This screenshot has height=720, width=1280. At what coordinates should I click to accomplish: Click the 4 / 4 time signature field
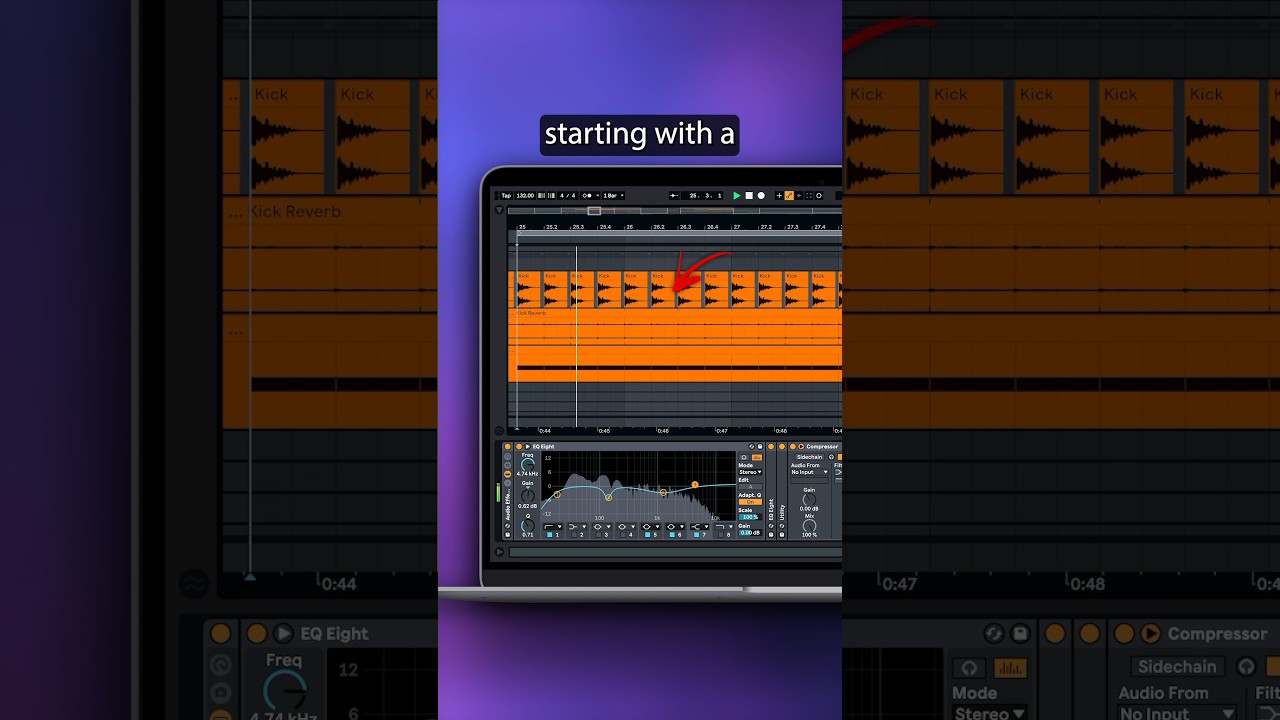pos(568,196)
